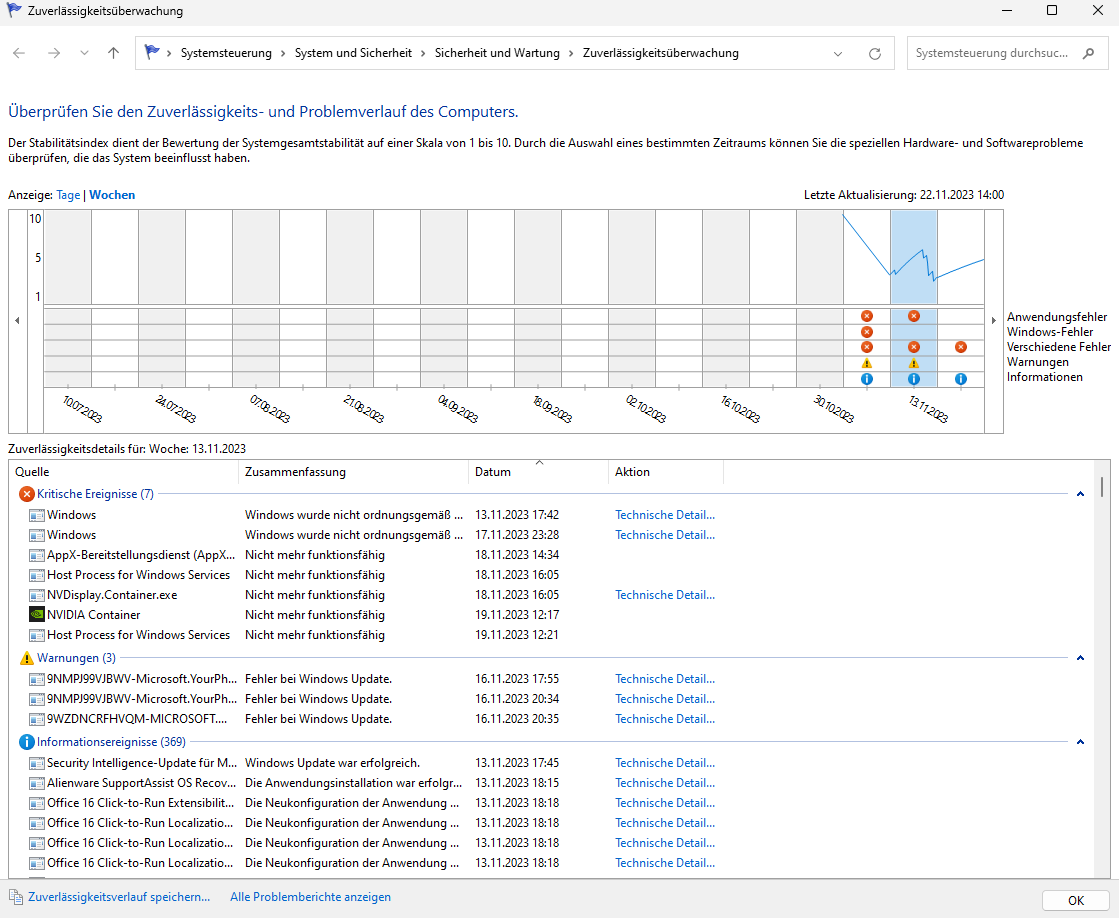Open recent locations chevron next to forward arrow
The image size is (1119, 918).
coord(84,54)
